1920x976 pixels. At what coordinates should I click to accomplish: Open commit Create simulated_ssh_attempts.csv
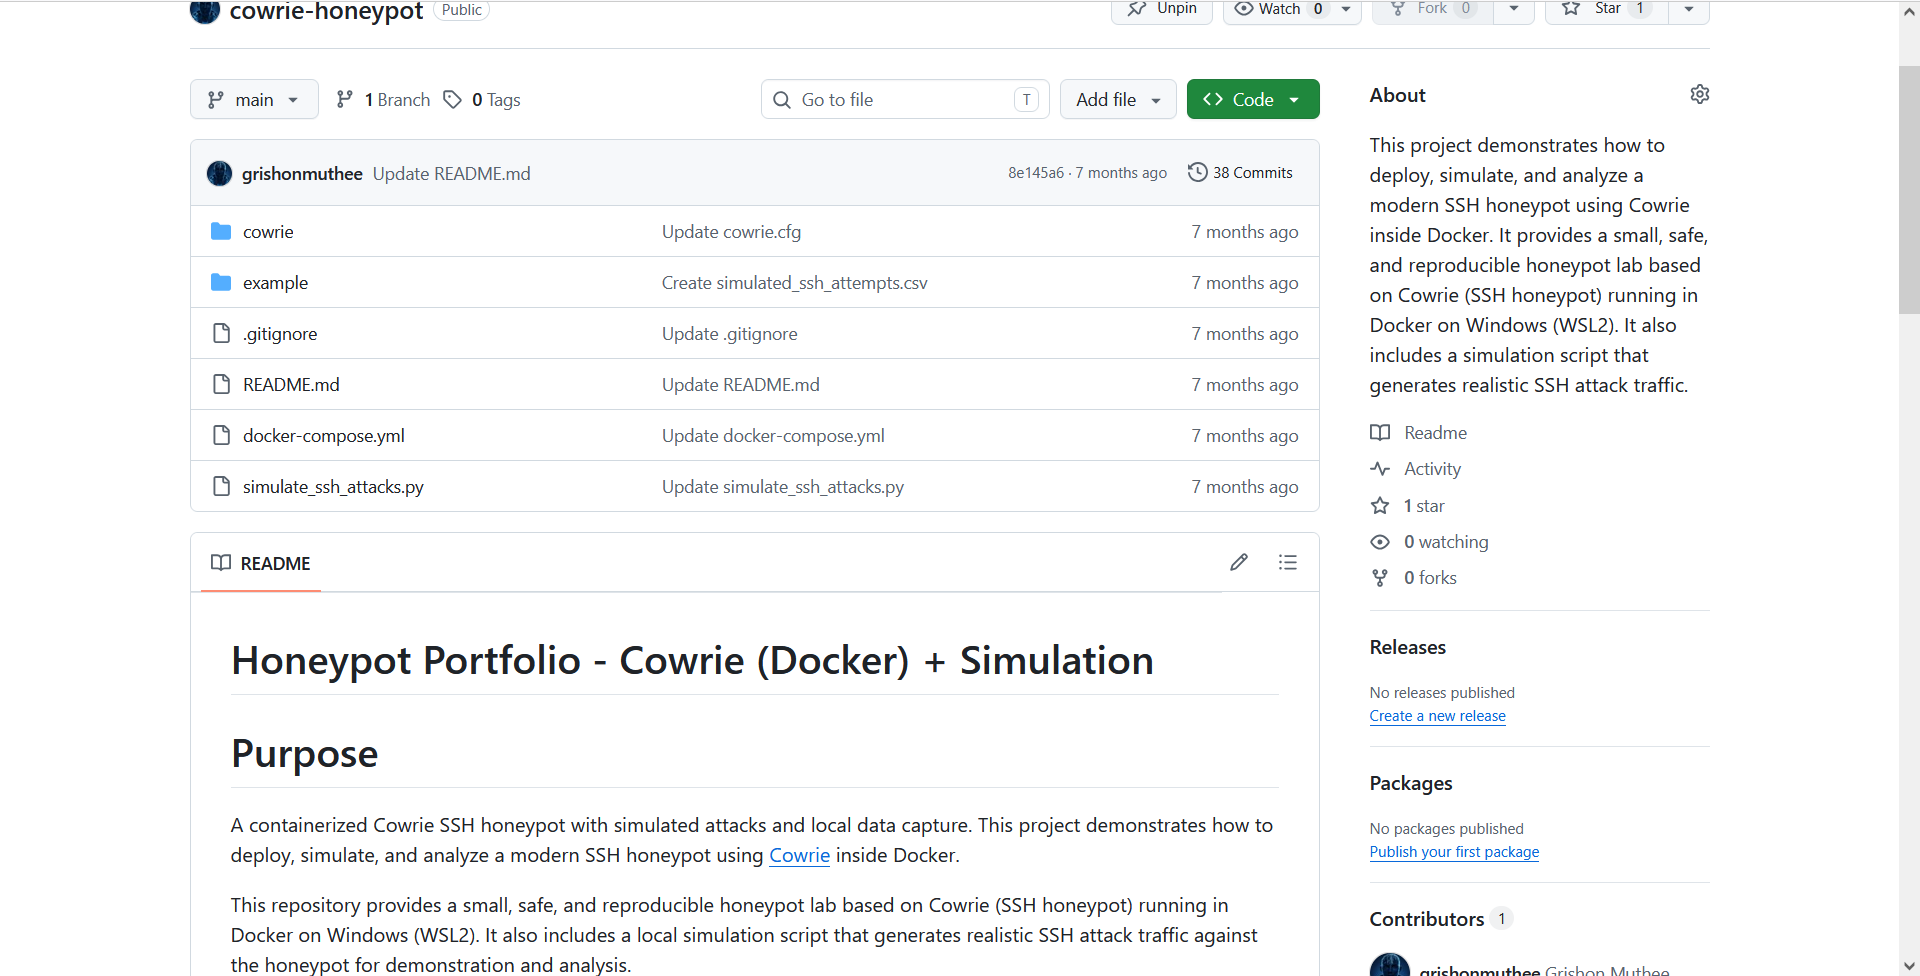coord(795,282)
